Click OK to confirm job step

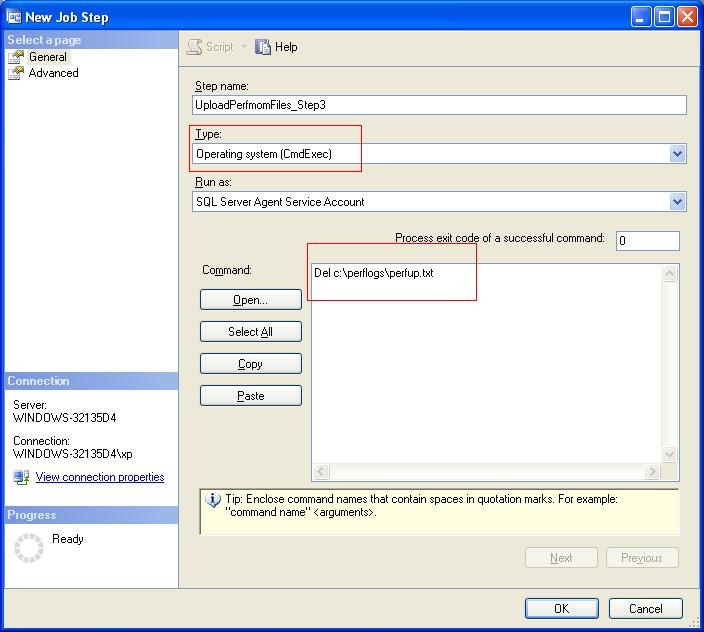tap(561, 608)
